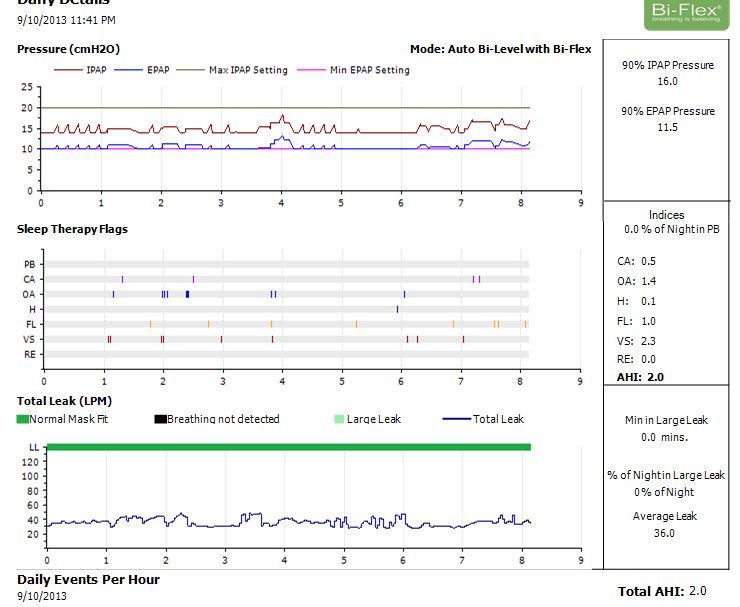Click the Max IPAP Setting legend marker
740x607 pixels.
(190, 70)
